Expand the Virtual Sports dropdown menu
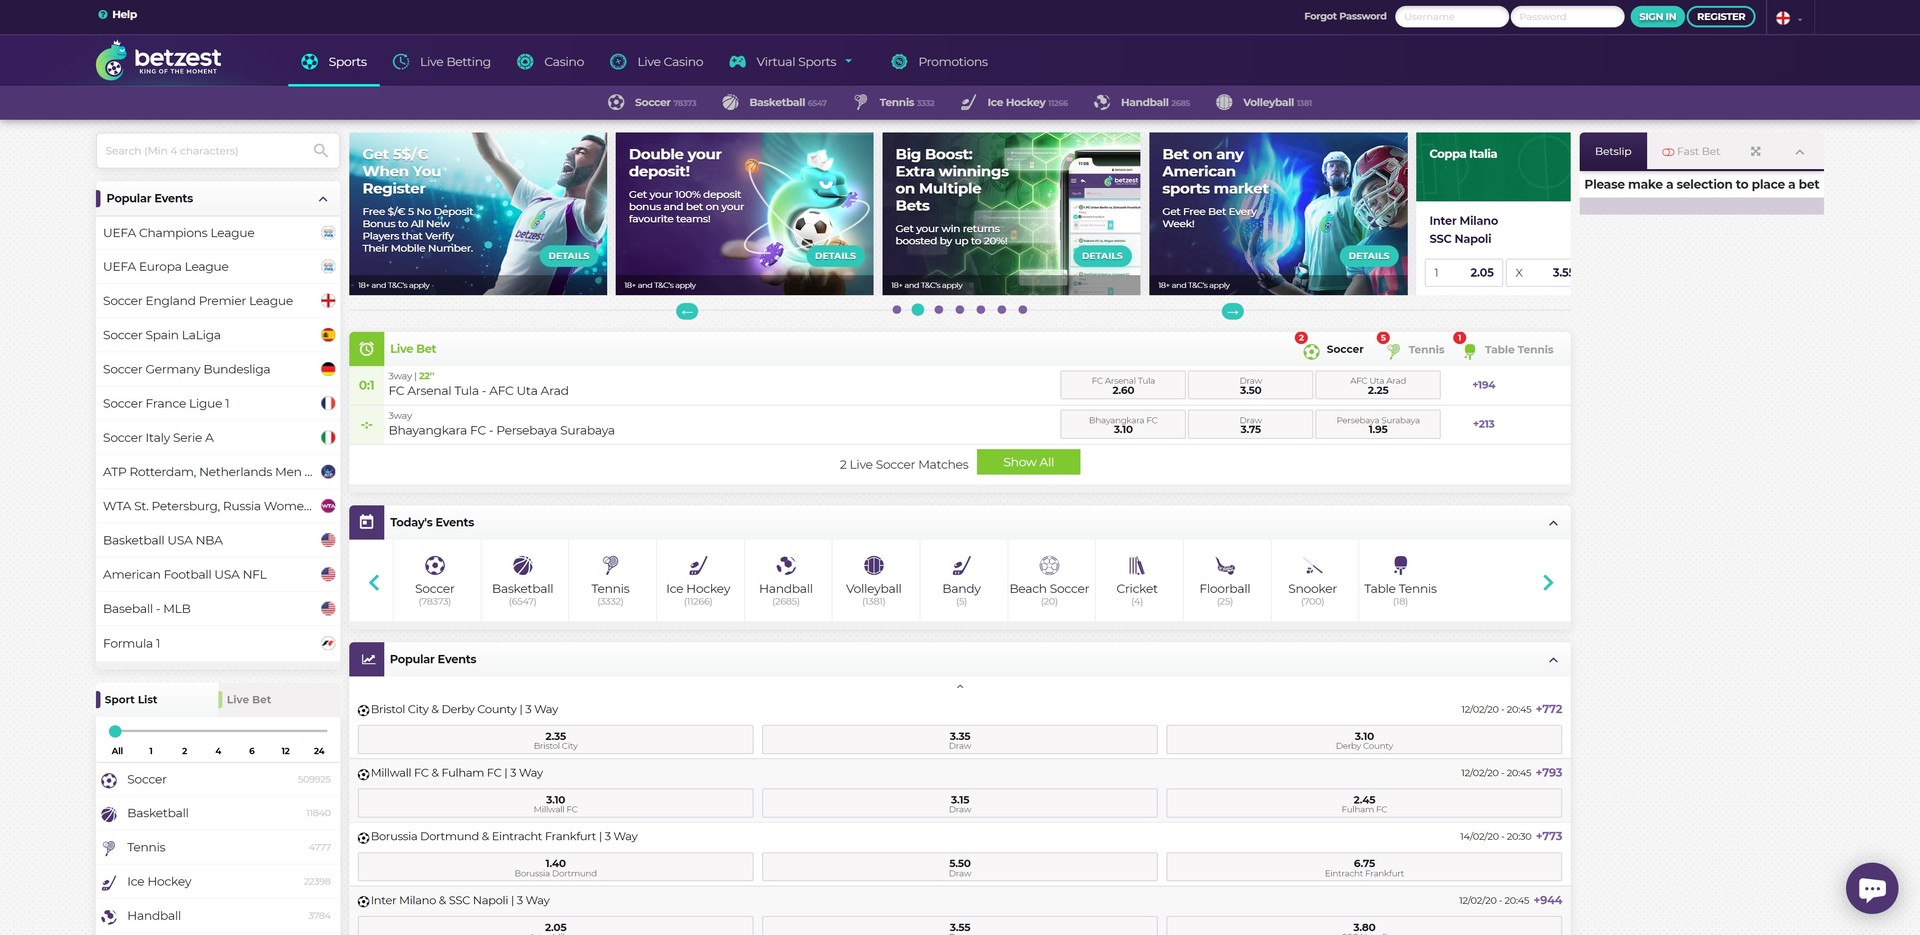 849,61
